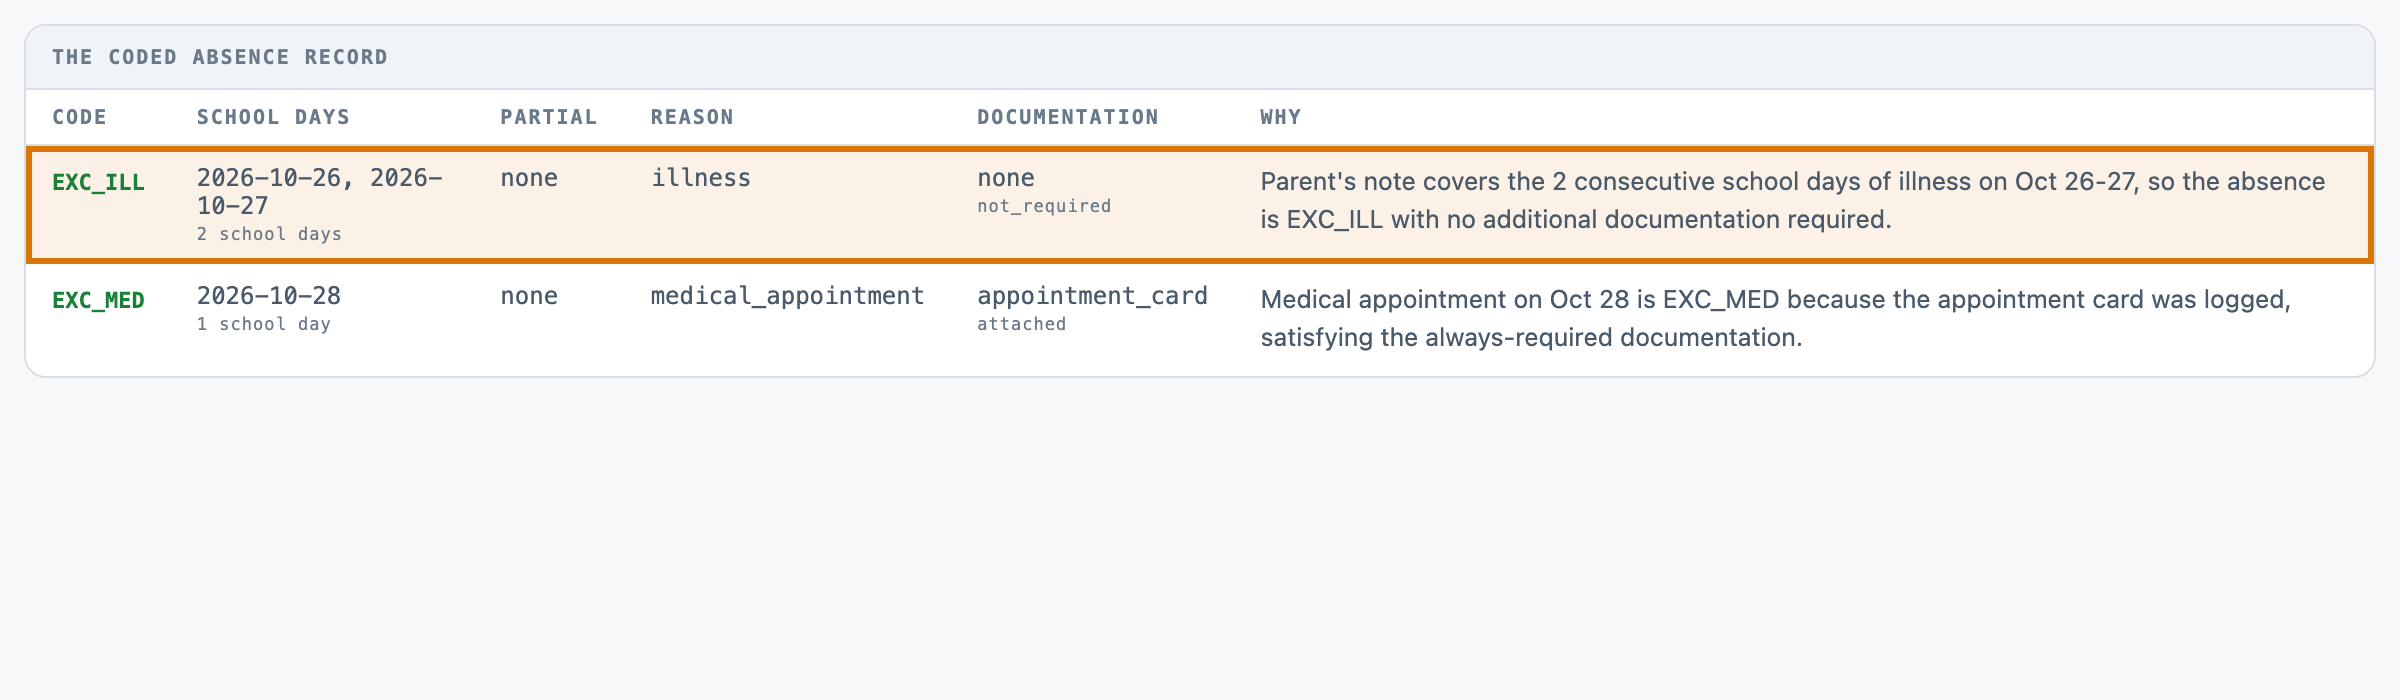The image size is (2400, 700).
Task: Click the Coded Absence Record title
Action: point(220,57)
